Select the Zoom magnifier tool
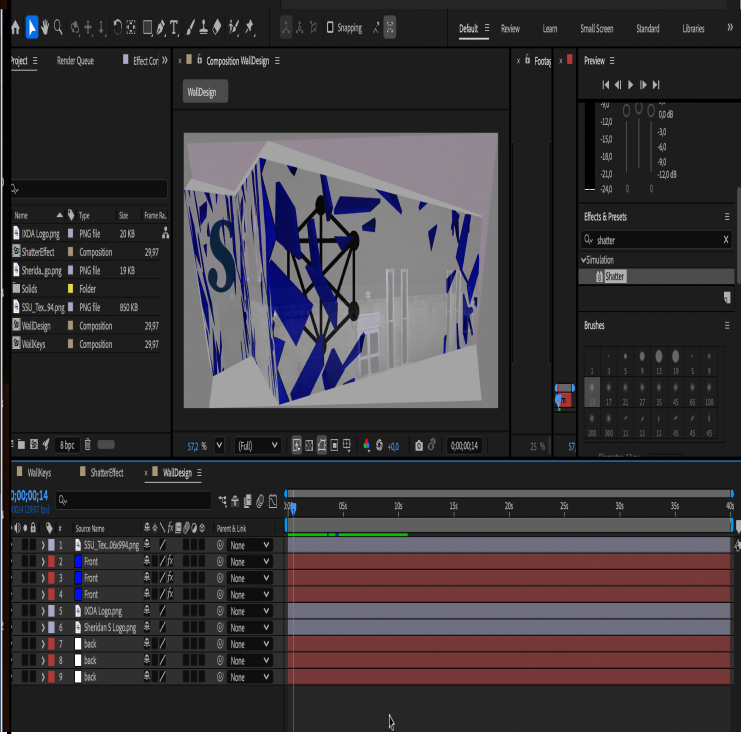 (x=58, y=27)
